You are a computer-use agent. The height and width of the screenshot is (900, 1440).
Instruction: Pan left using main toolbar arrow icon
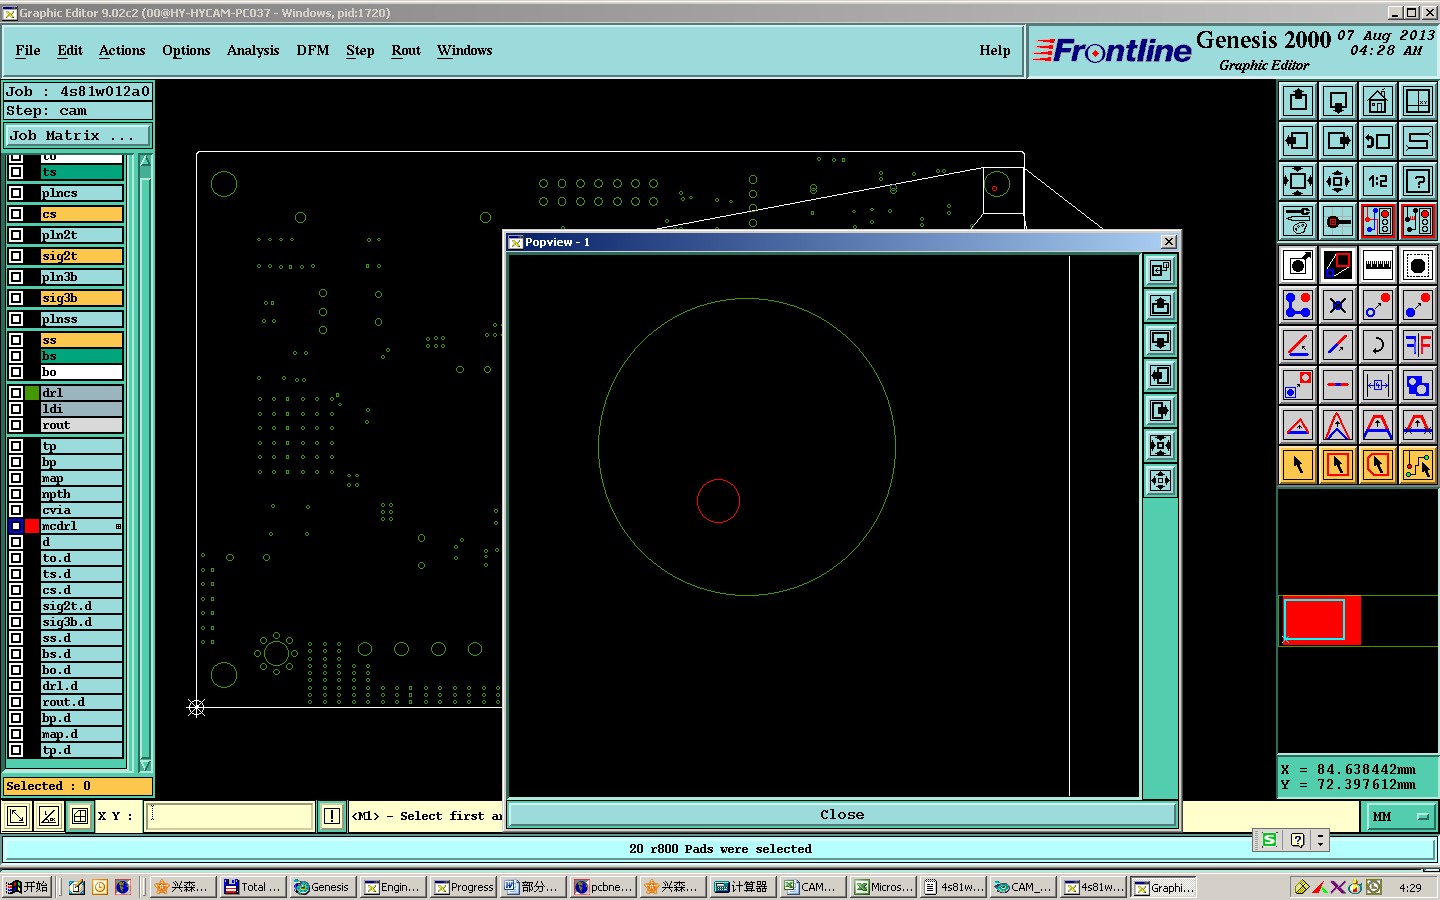(1298, 141)
